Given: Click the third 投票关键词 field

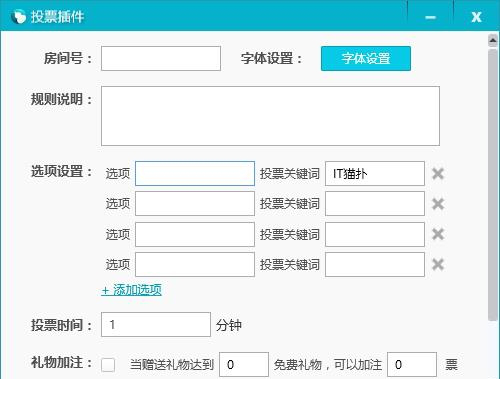Looking at the screenshot, I should coord(375,234).
